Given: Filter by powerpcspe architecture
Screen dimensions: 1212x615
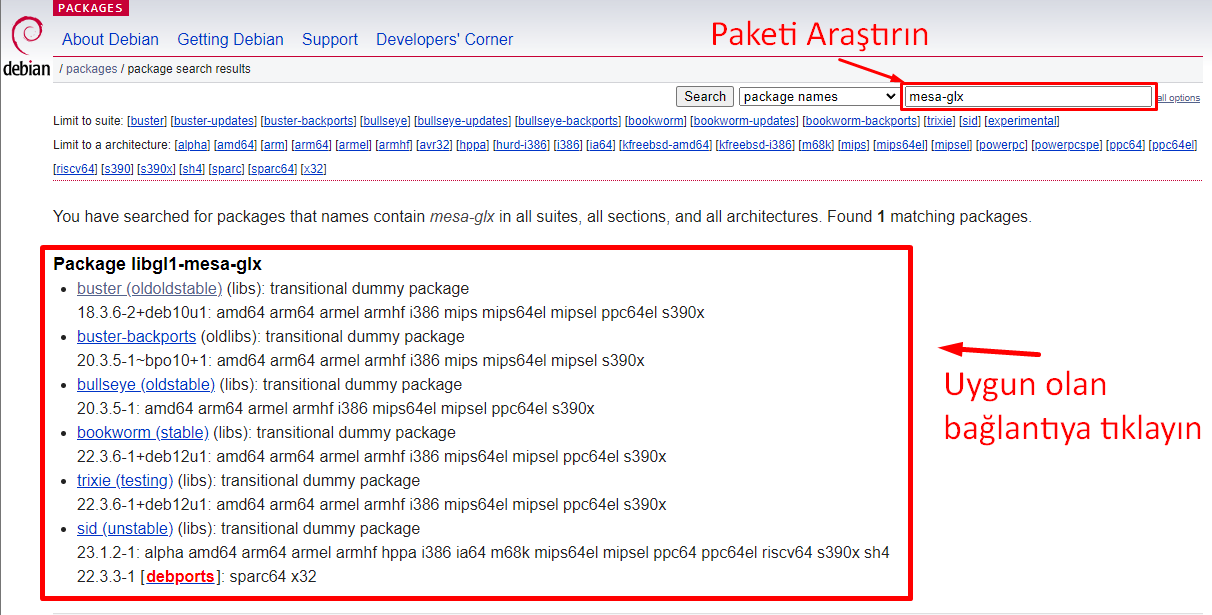Looking at the screenshot, I should [1068, 145].
